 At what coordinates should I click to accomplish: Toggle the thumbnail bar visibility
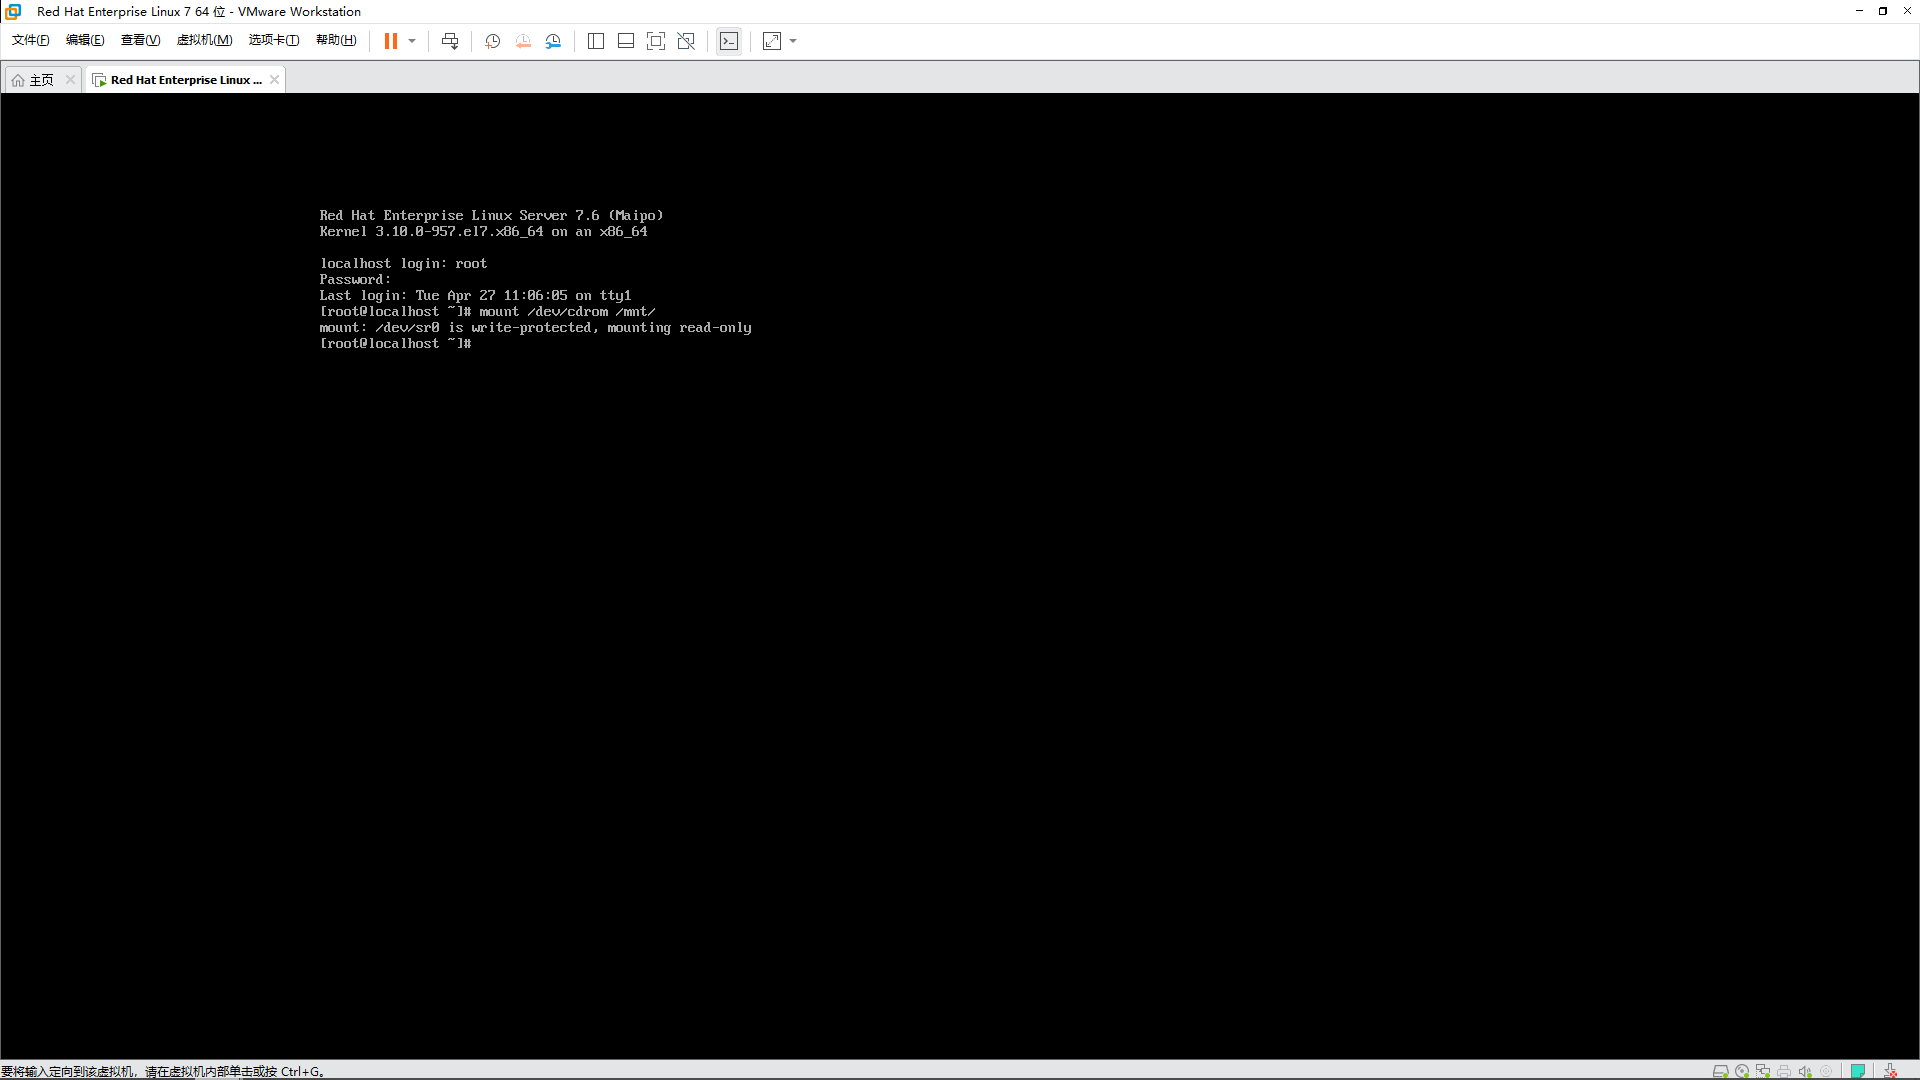(x=626, y=41)
